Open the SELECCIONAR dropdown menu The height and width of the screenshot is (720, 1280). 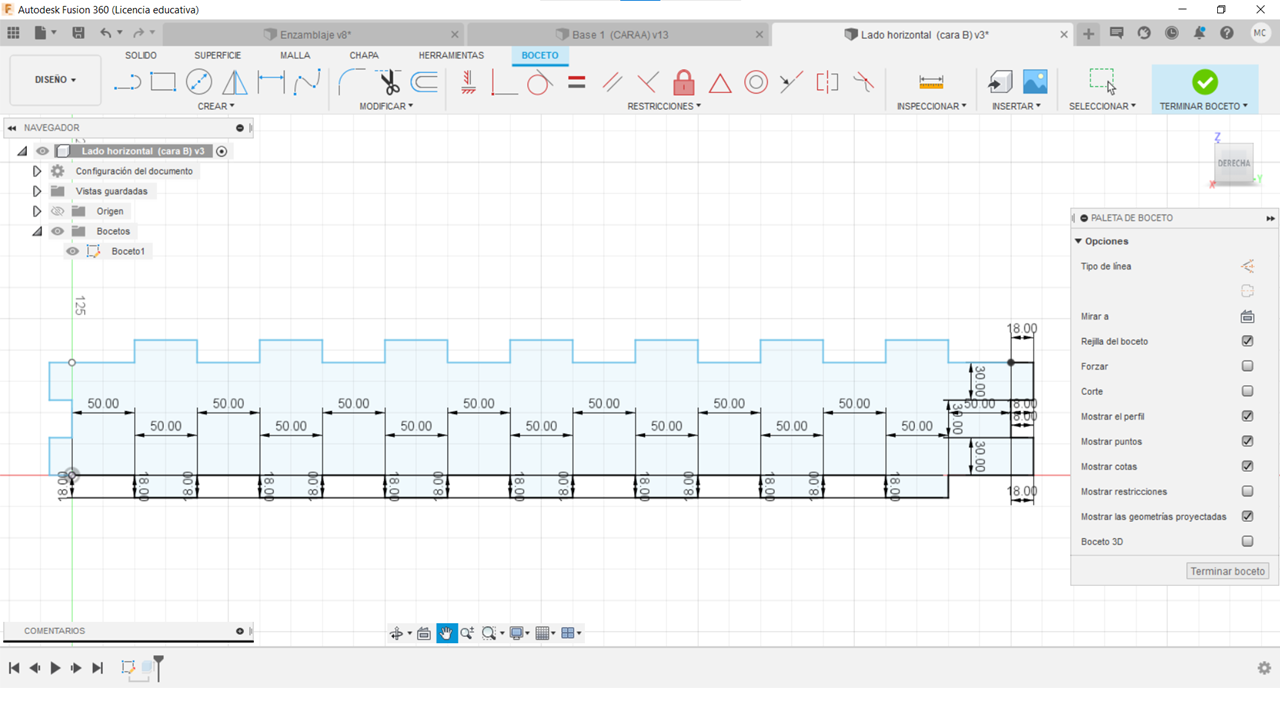[1102, 106]
